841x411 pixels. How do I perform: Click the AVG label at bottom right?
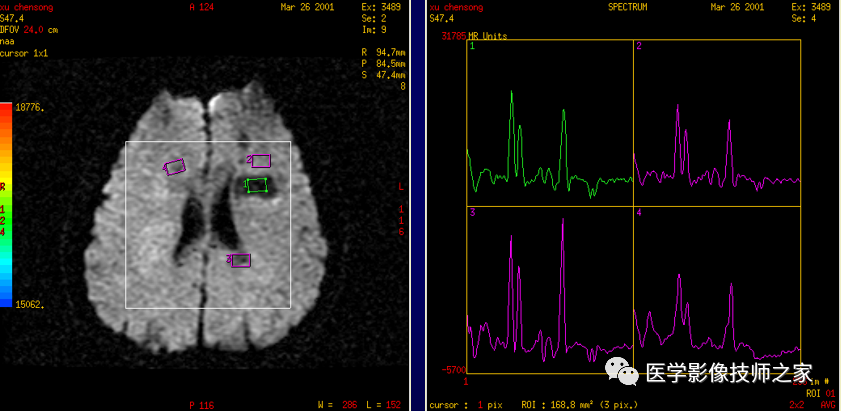pyautogui.click(x=828, y=405)
